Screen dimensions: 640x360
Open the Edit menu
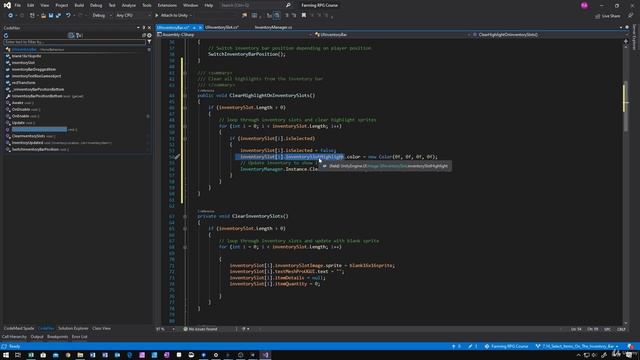click(x=31, y=5)
